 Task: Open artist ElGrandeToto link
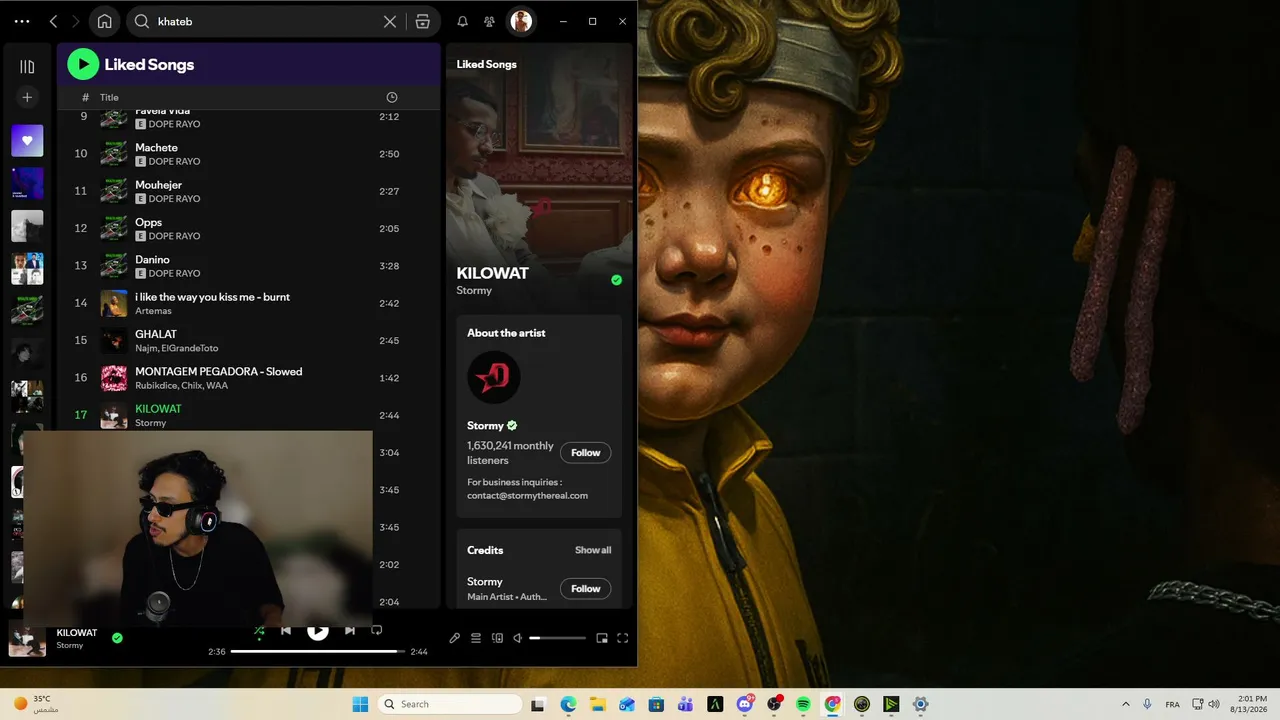pos(190,348)
